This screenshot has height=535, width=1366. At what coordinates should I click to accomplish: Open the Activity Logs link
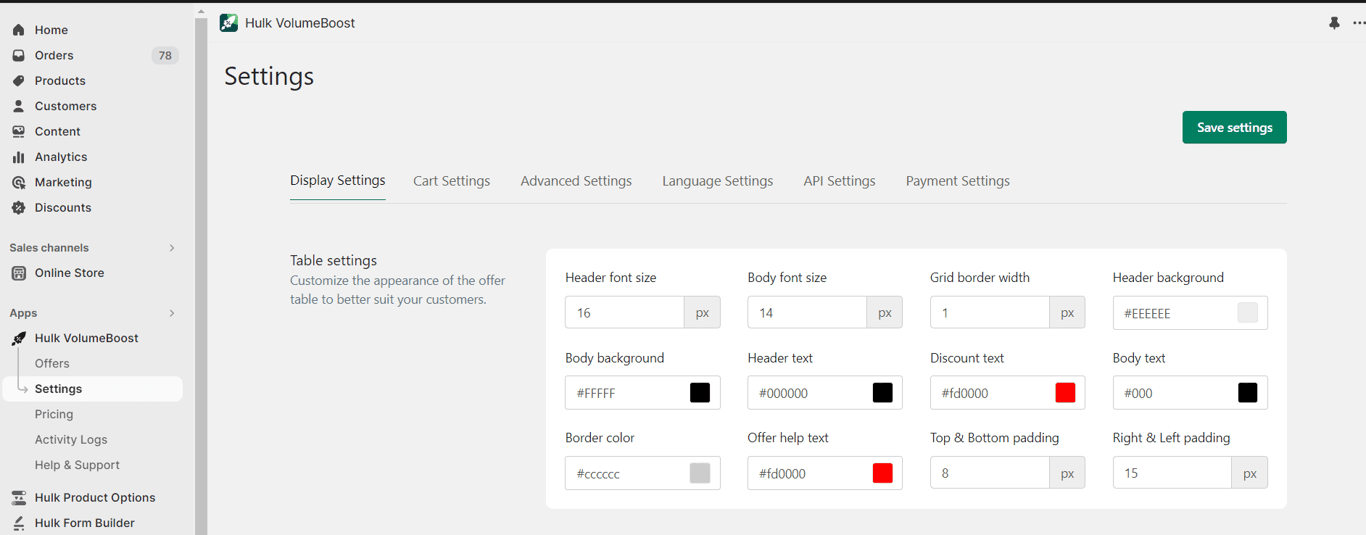(x=71, y=440)
